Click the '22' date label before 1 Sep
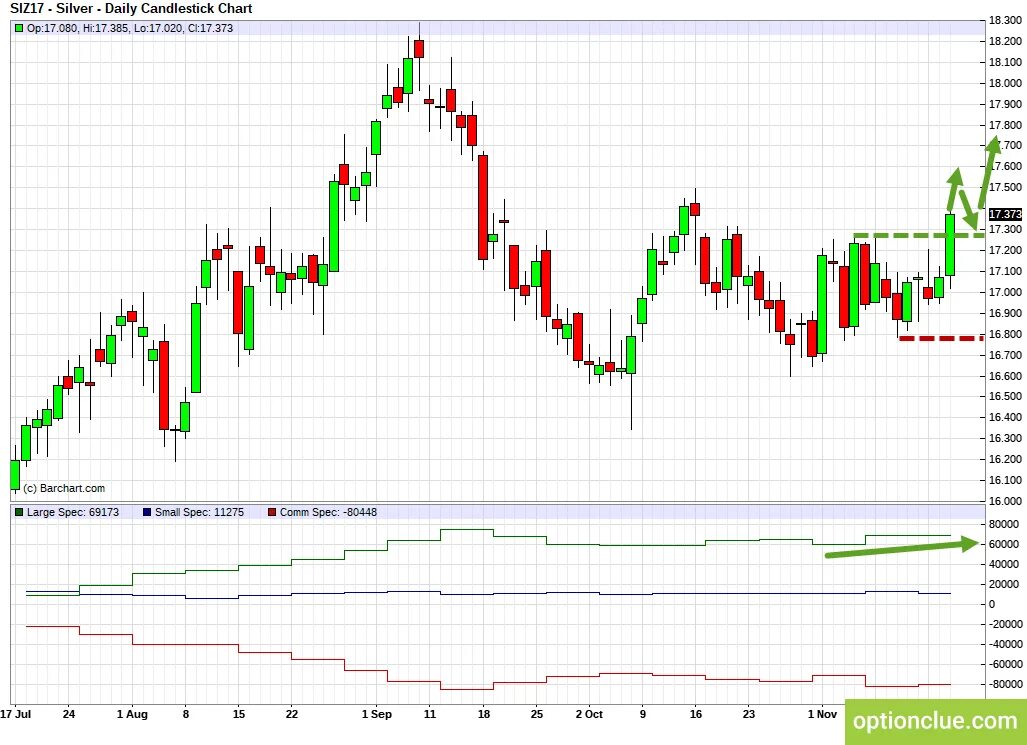The height and width of the screenshot is (745, 1027). 291,714
